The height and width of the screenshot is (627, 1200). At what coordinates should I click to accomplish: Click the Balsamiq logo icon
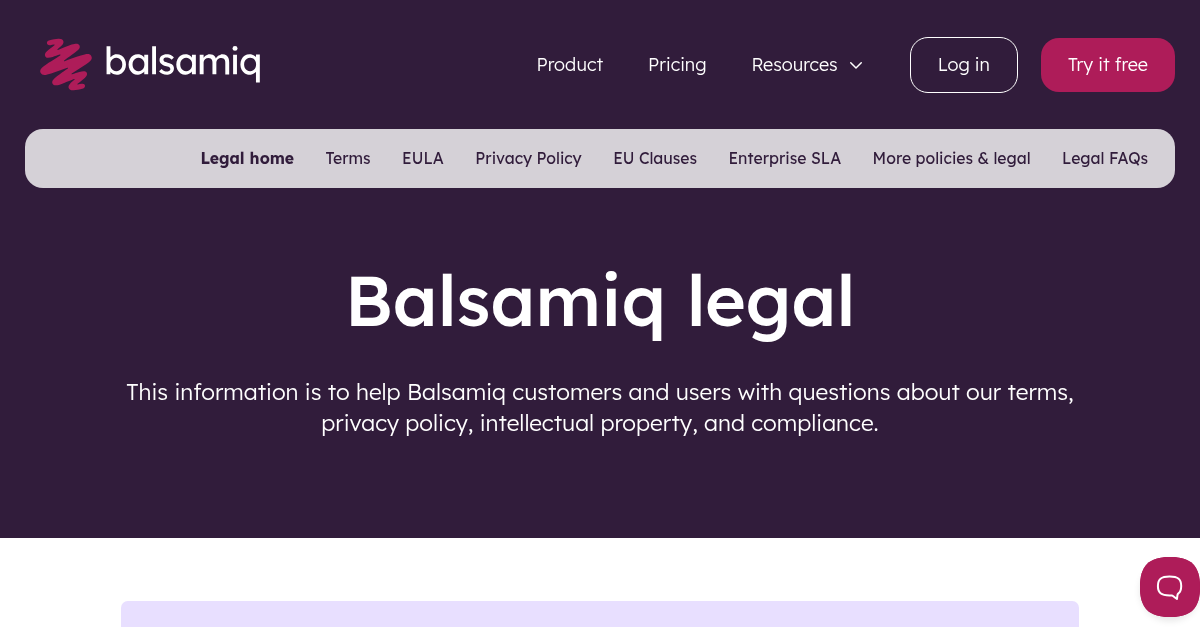click(x=64, y=64)
